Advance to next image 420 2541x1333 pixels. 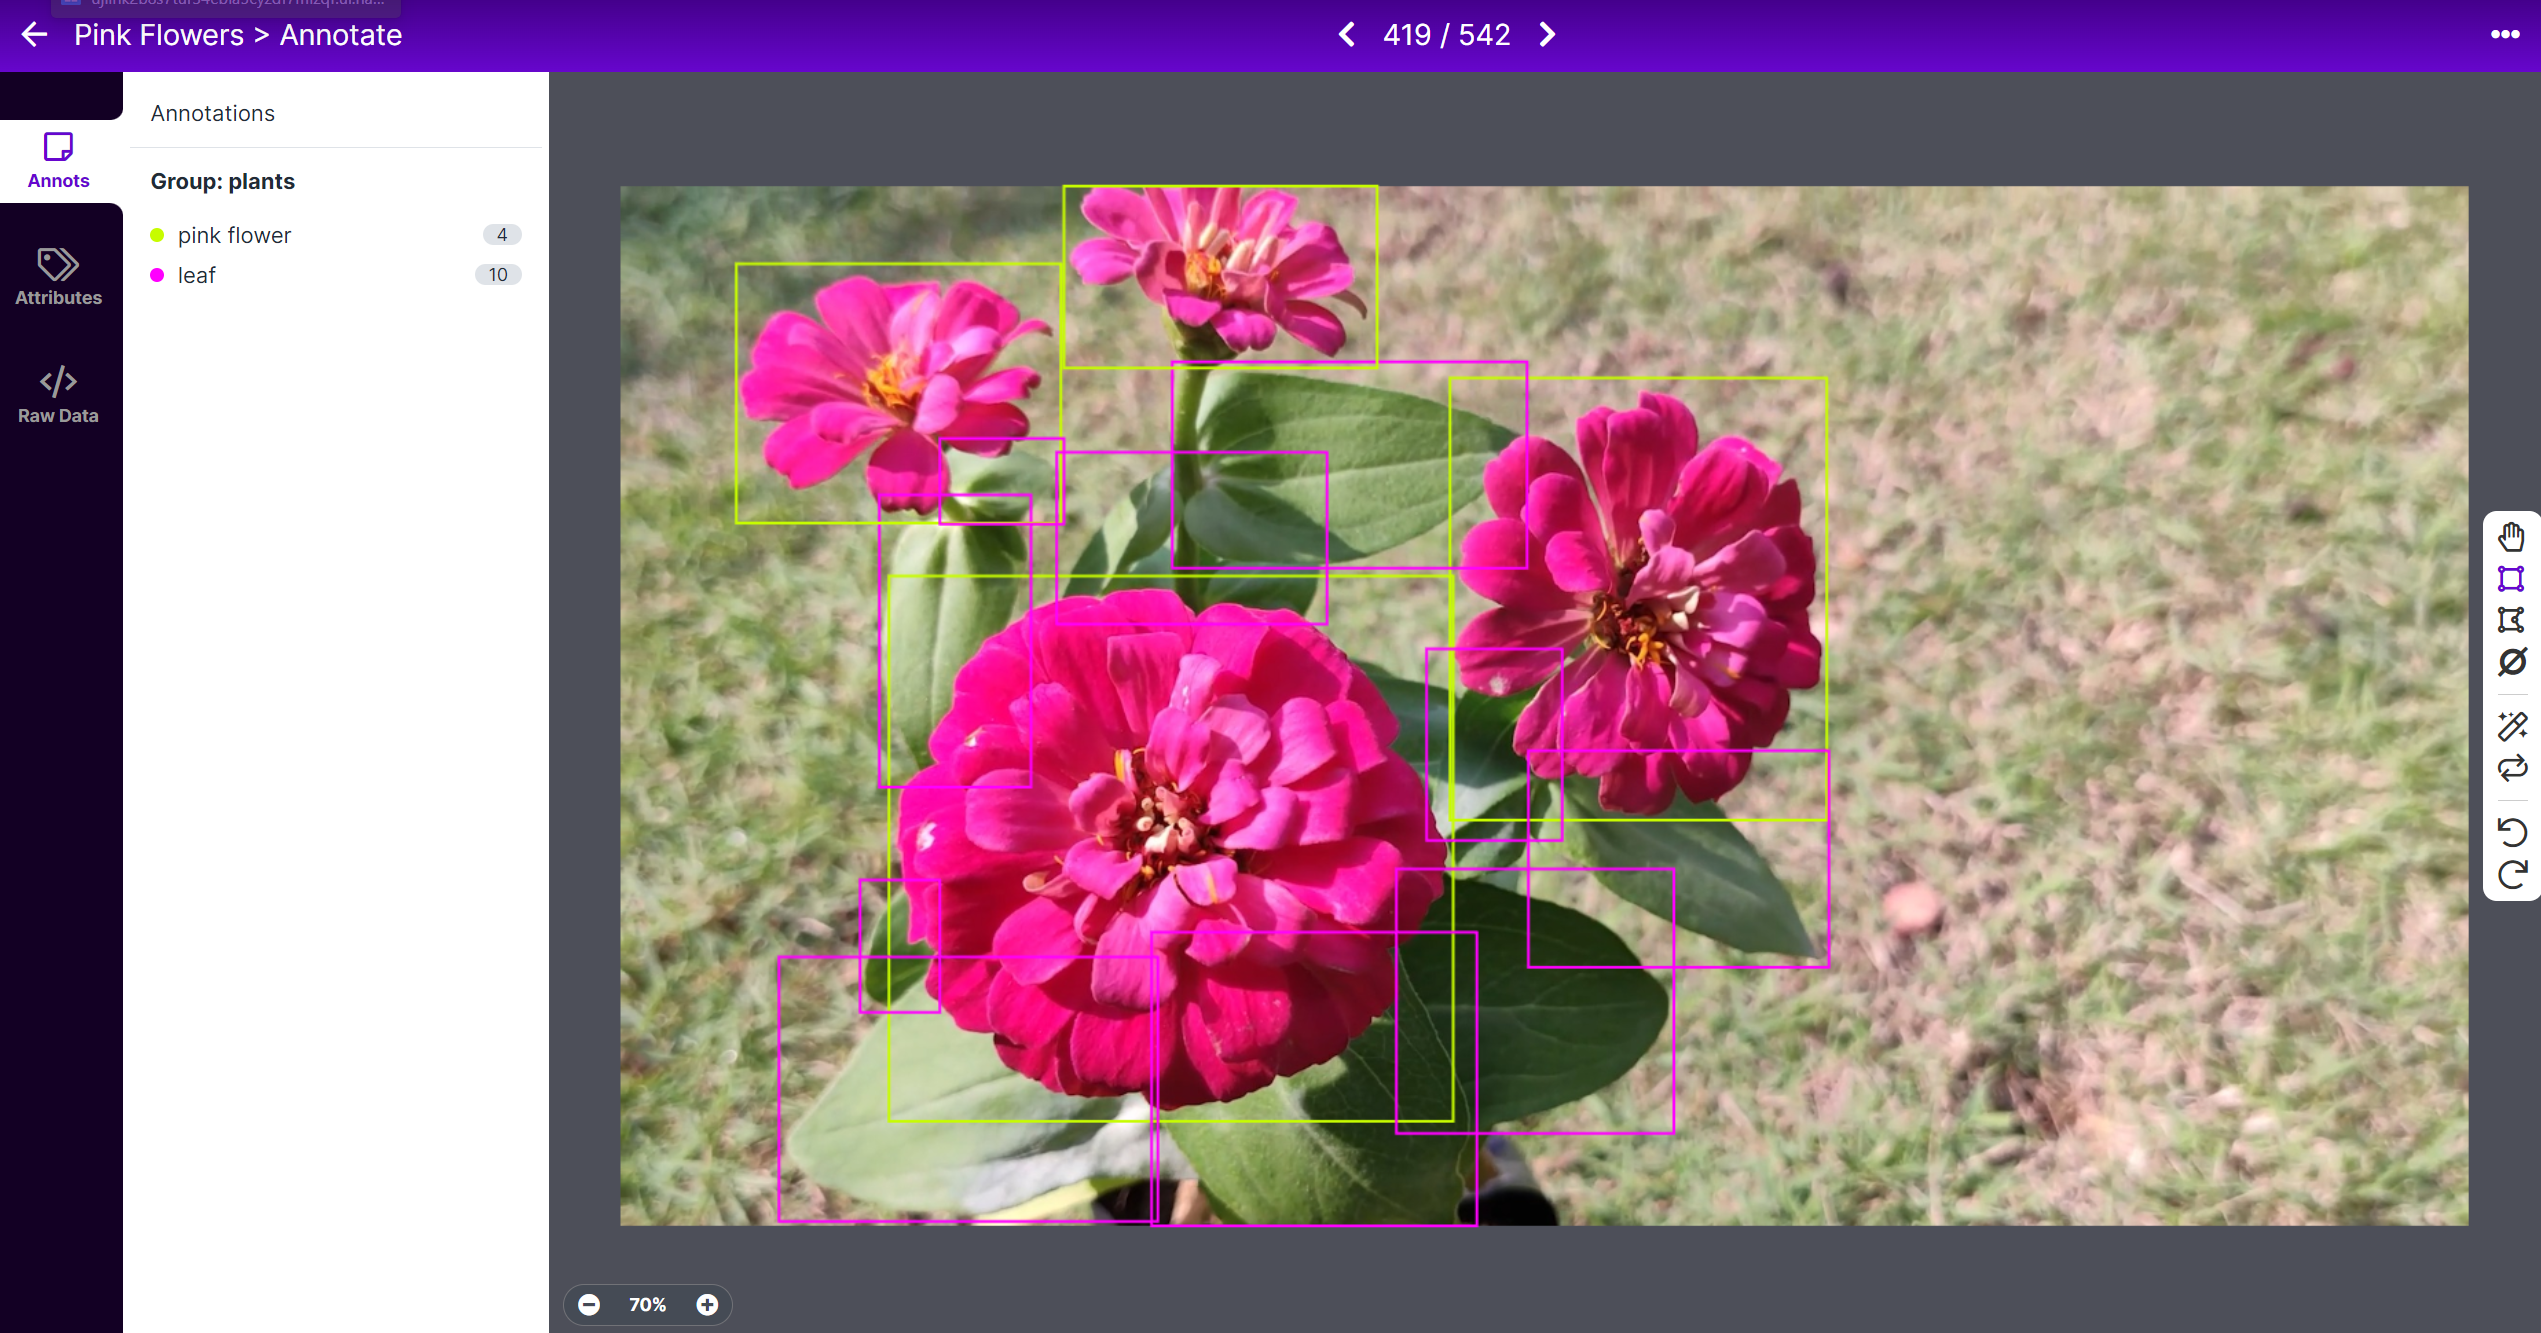(x=1547, y=35)
